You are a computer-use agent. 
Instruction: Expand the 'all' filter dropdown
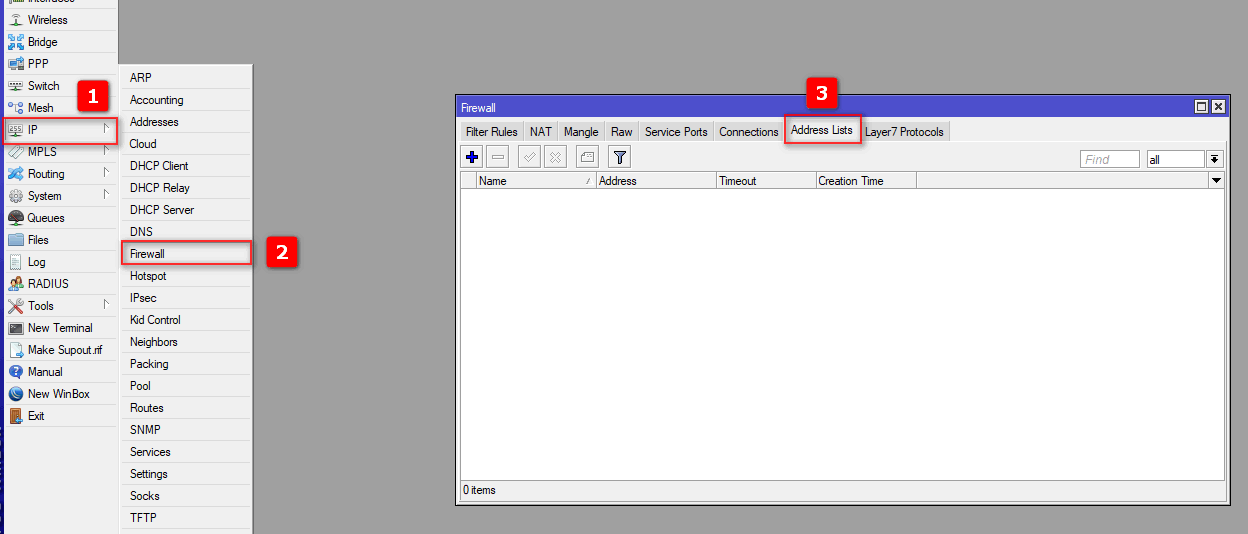click(x=1214, y=159)
